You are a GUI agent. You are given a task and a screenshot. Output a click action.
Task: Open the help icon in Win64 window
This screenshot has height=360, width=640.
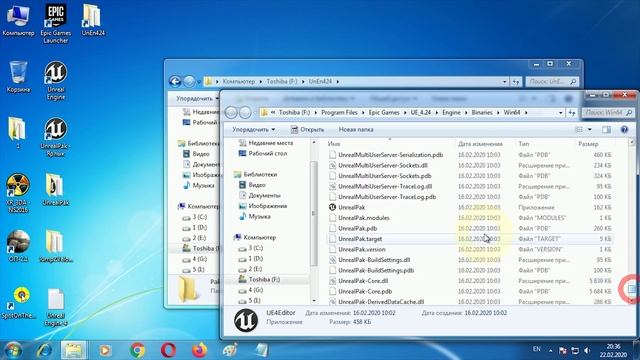click(x=624, y=129)
